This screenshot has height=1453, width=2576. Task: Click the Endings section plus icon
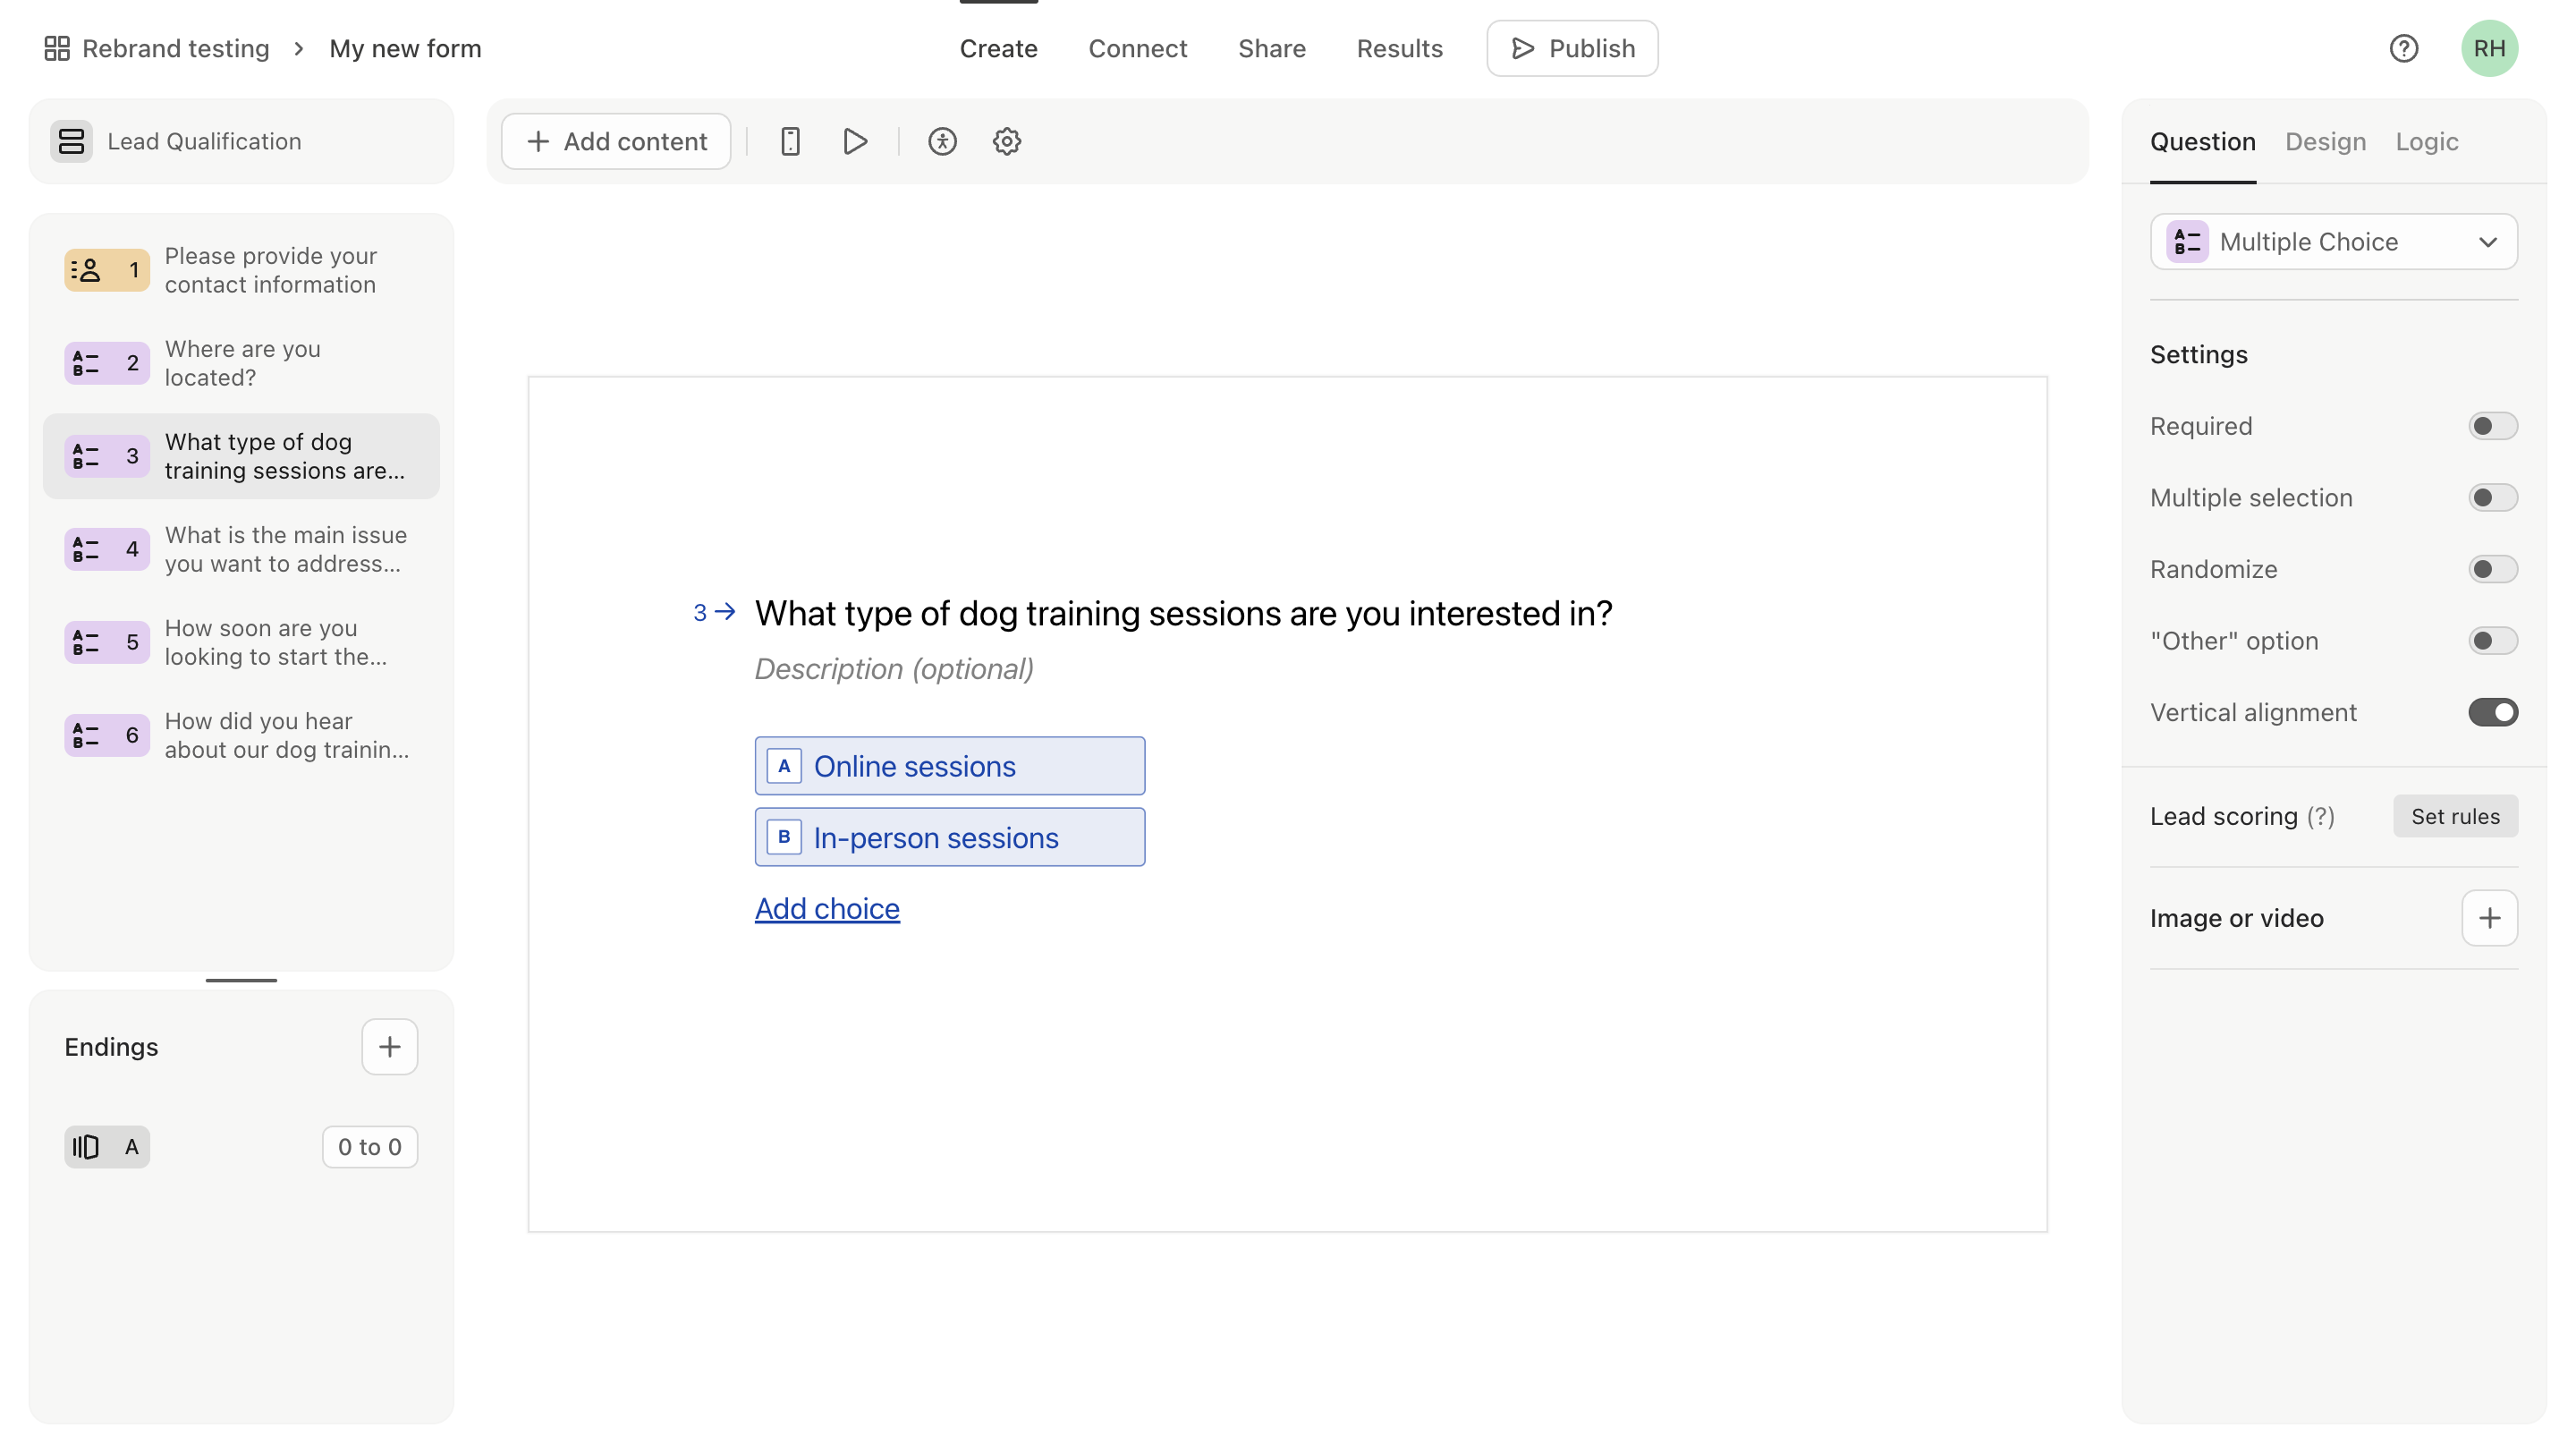tap(389, 1046)
